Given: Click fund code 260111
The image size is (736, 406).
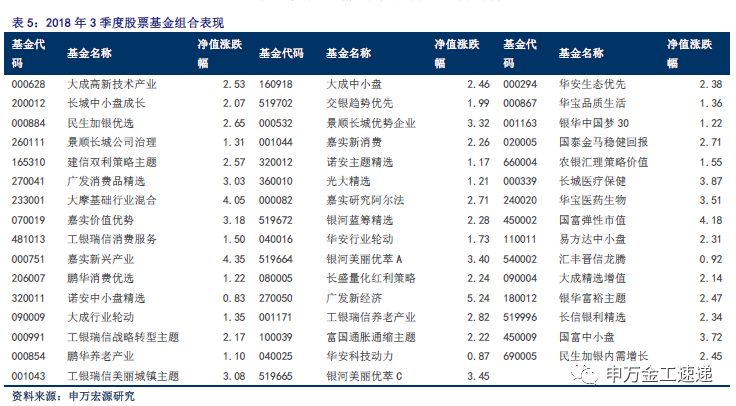Looking at the screenshot, I should tap(28, 142).
